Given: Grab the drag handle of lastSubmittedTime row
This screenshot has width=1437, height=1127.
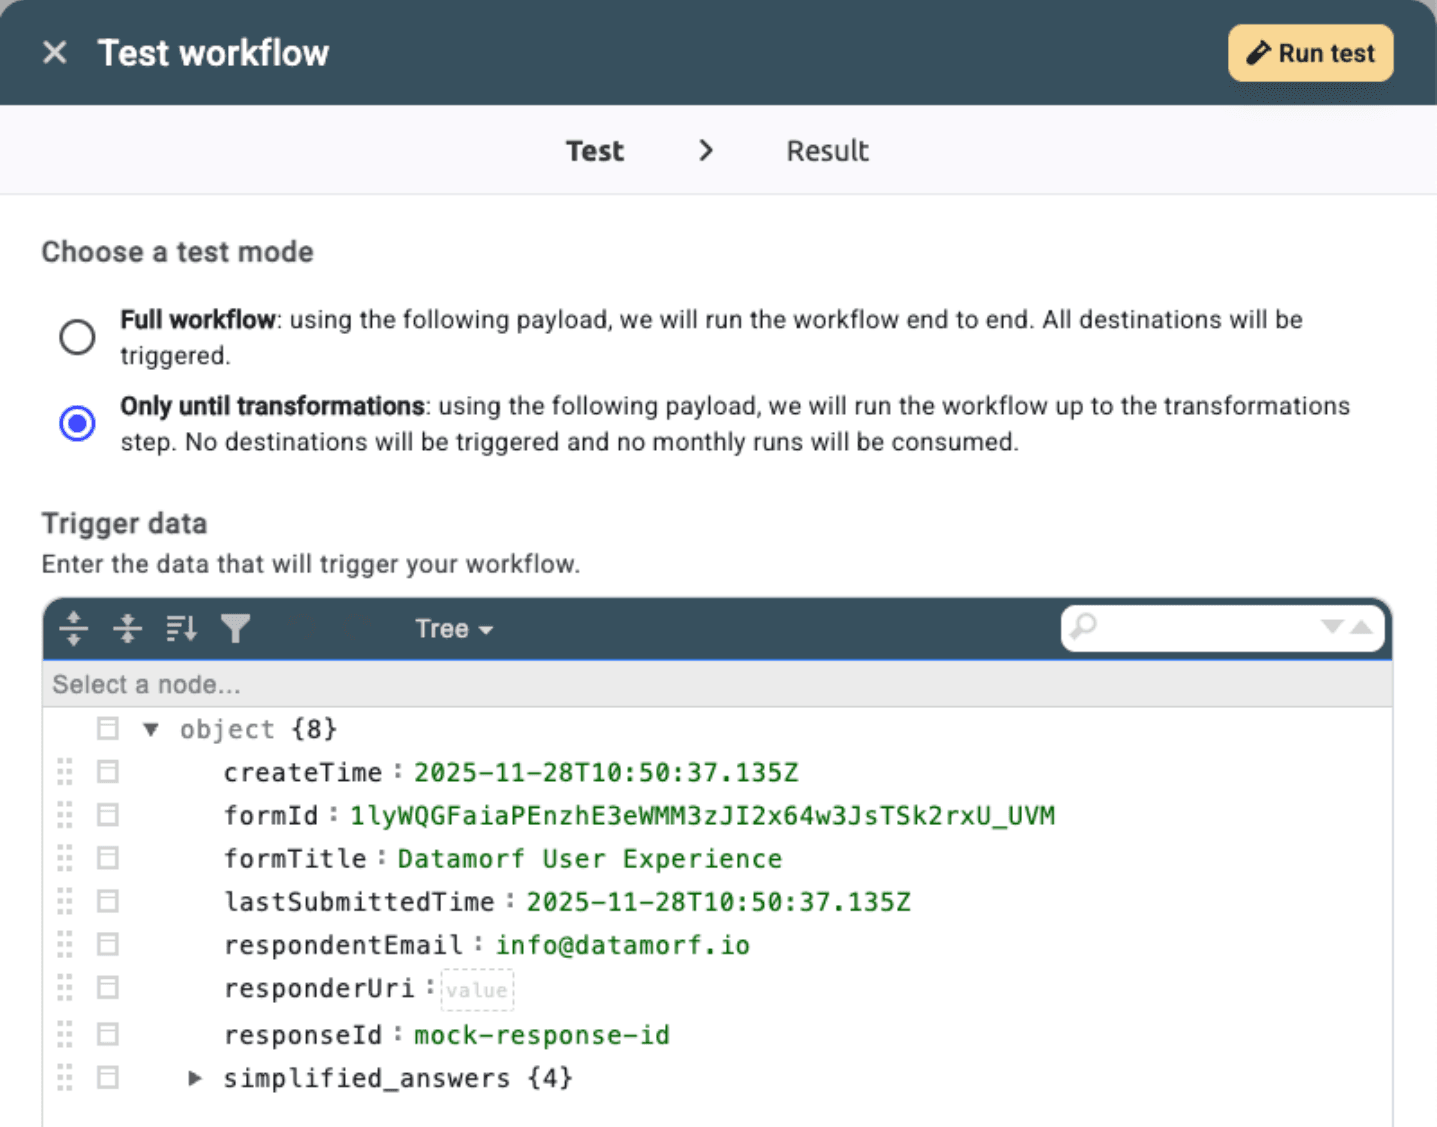Looking at the screenshot, I should click(x=65, y=901).
